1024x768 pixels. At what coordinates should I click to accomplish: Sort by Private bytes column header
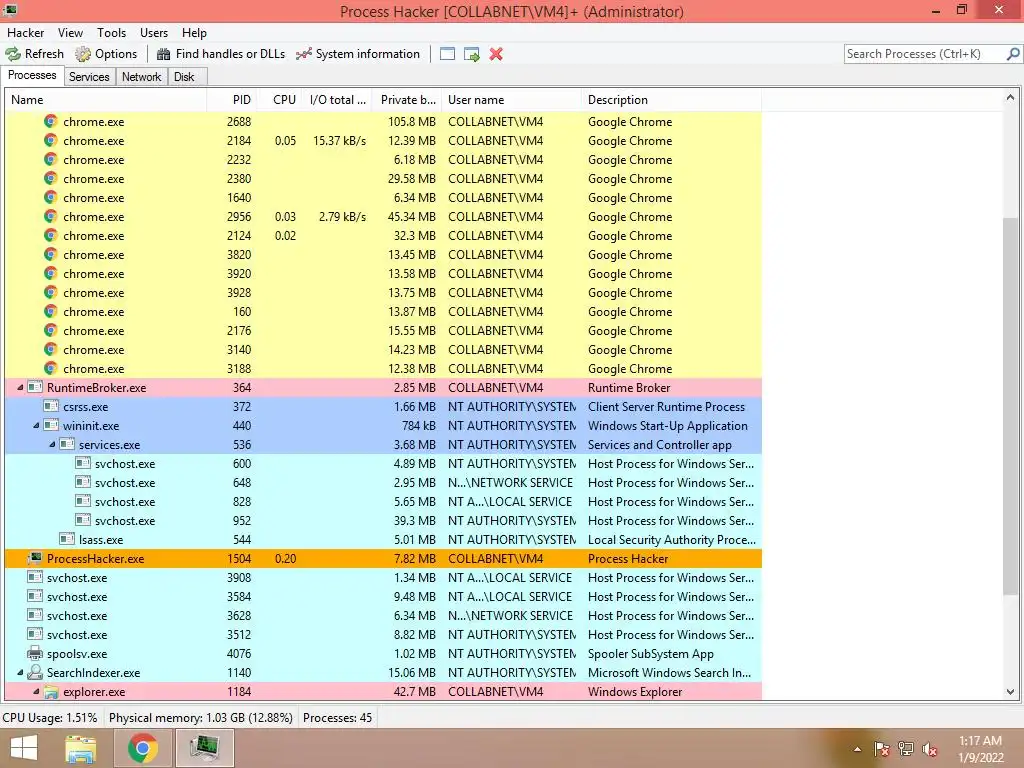(407, 100)
